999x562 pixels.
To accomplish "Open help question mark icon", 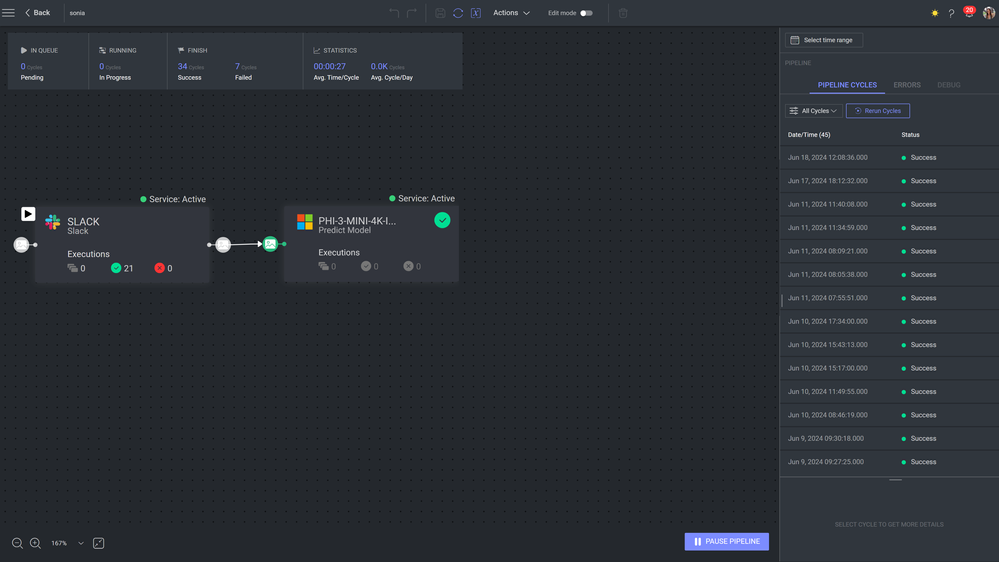I will [x=951, y=13].
